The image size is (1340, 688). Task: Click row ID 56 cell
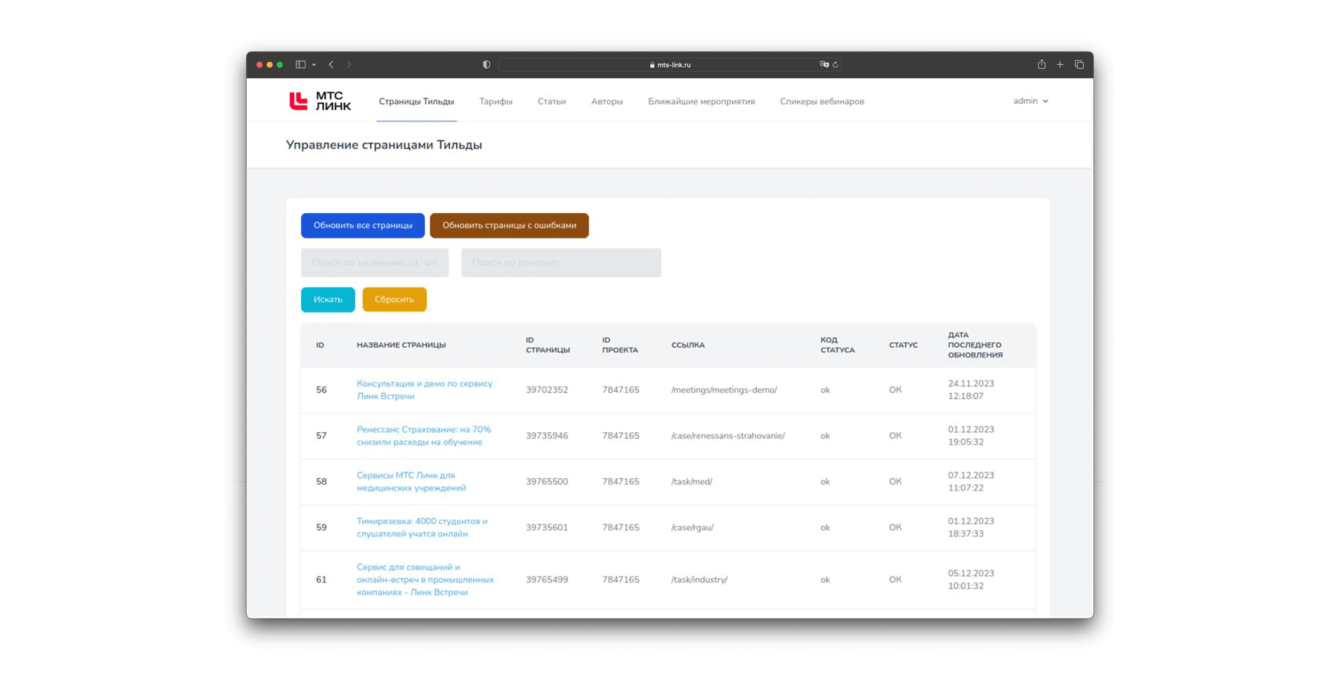[321, 390]
